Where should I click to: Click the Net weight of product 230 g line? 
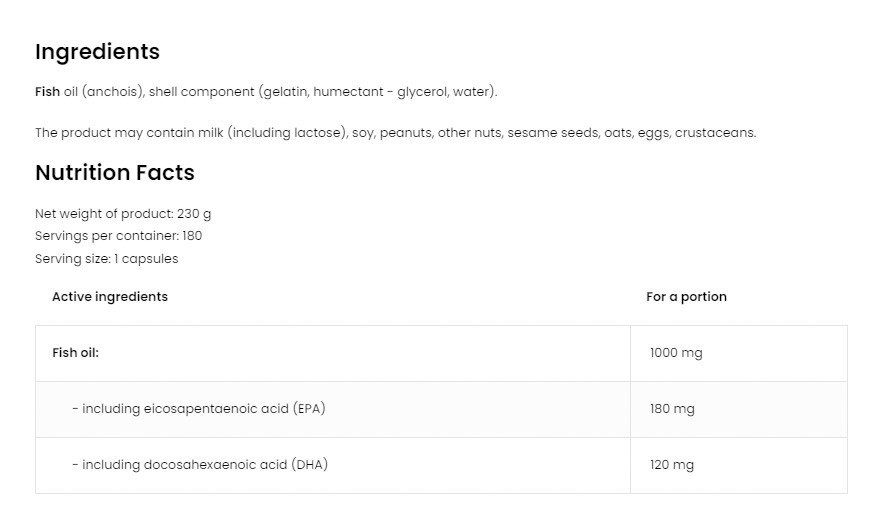coord(123,213)
